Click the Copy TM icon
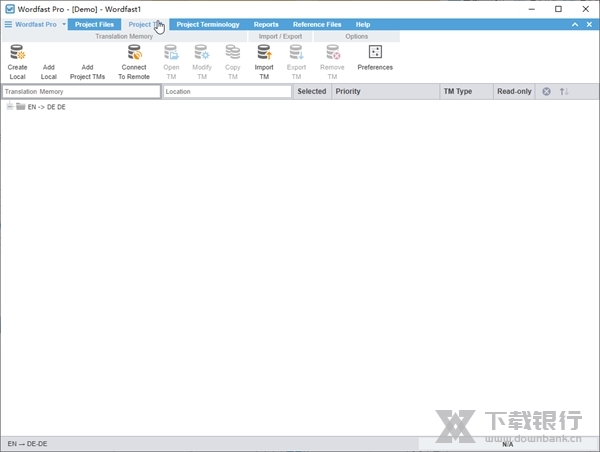The image size is (600, 452). coord(232,53)
